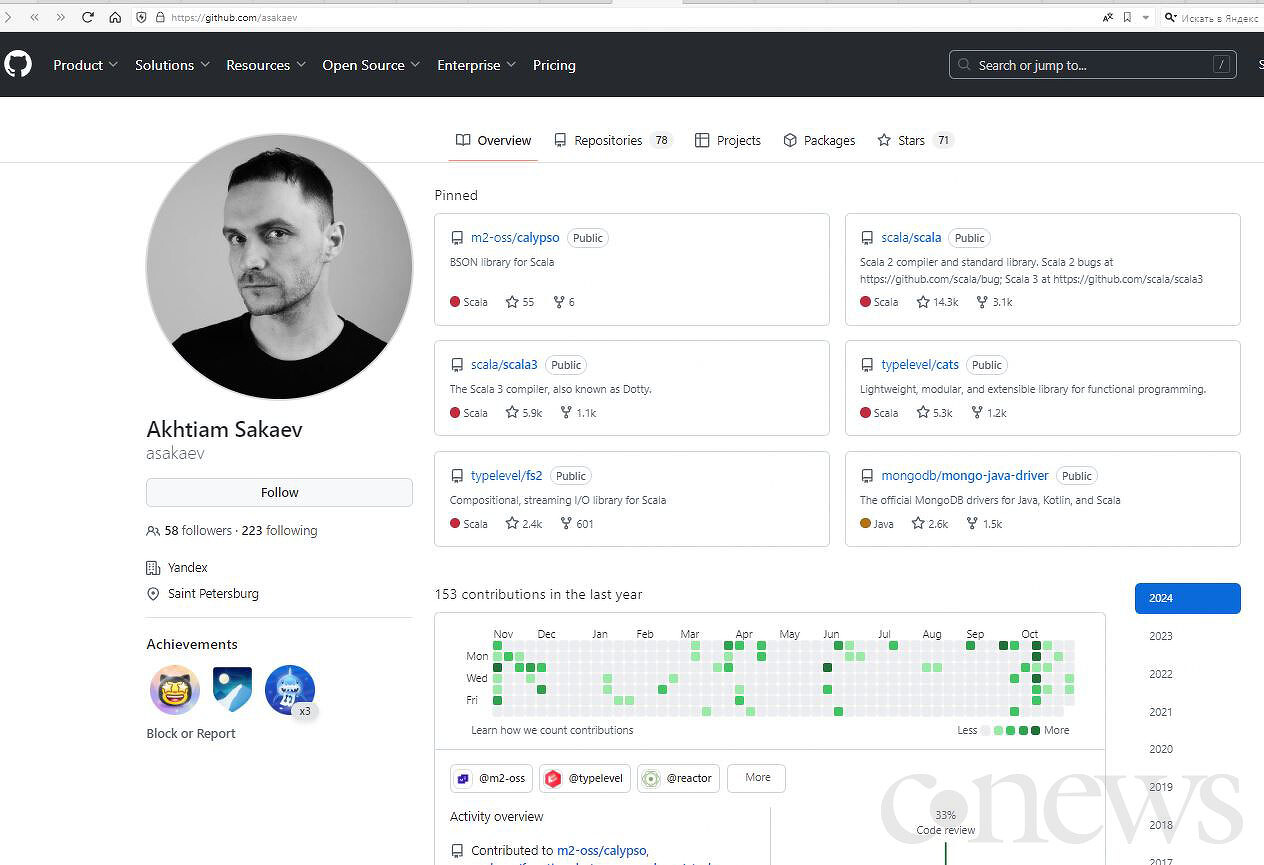Open typelevel/cats repository link
This screenshot has width=1264, height=865.
point(920,365)
